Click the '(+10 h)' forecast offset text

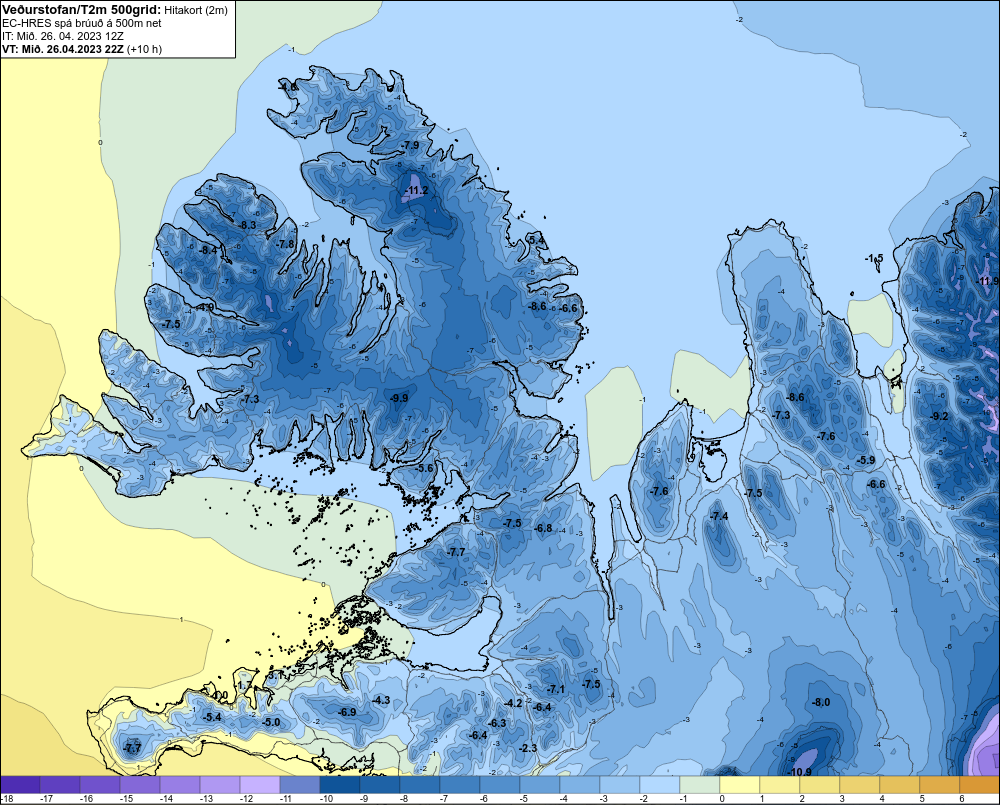(144, 49)
